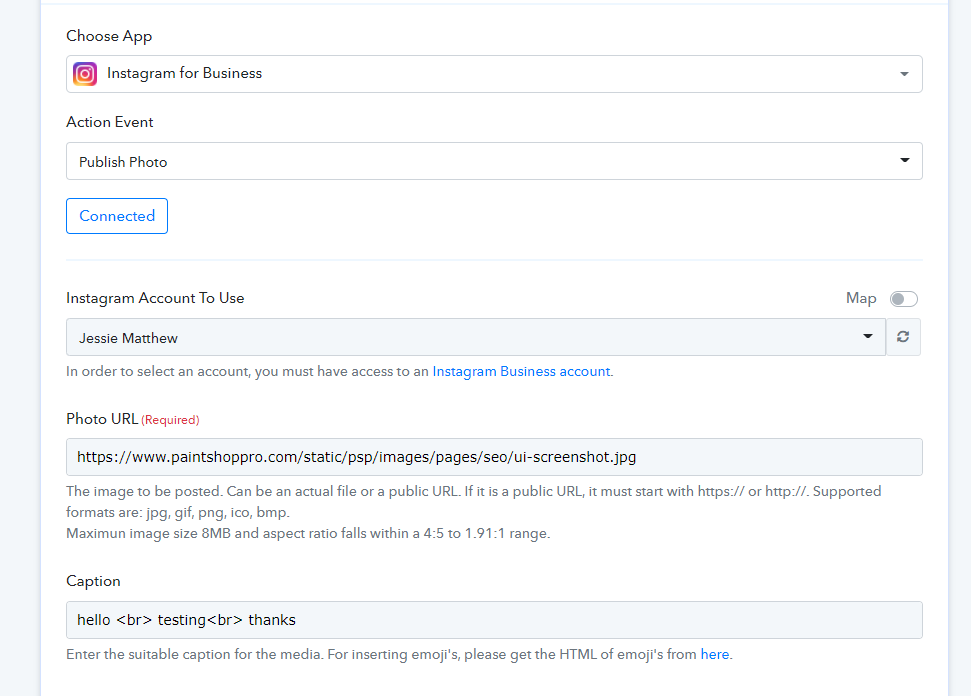971x696 pixels.
Task: Click the Choose App label
Action: [x=109, y=37]
